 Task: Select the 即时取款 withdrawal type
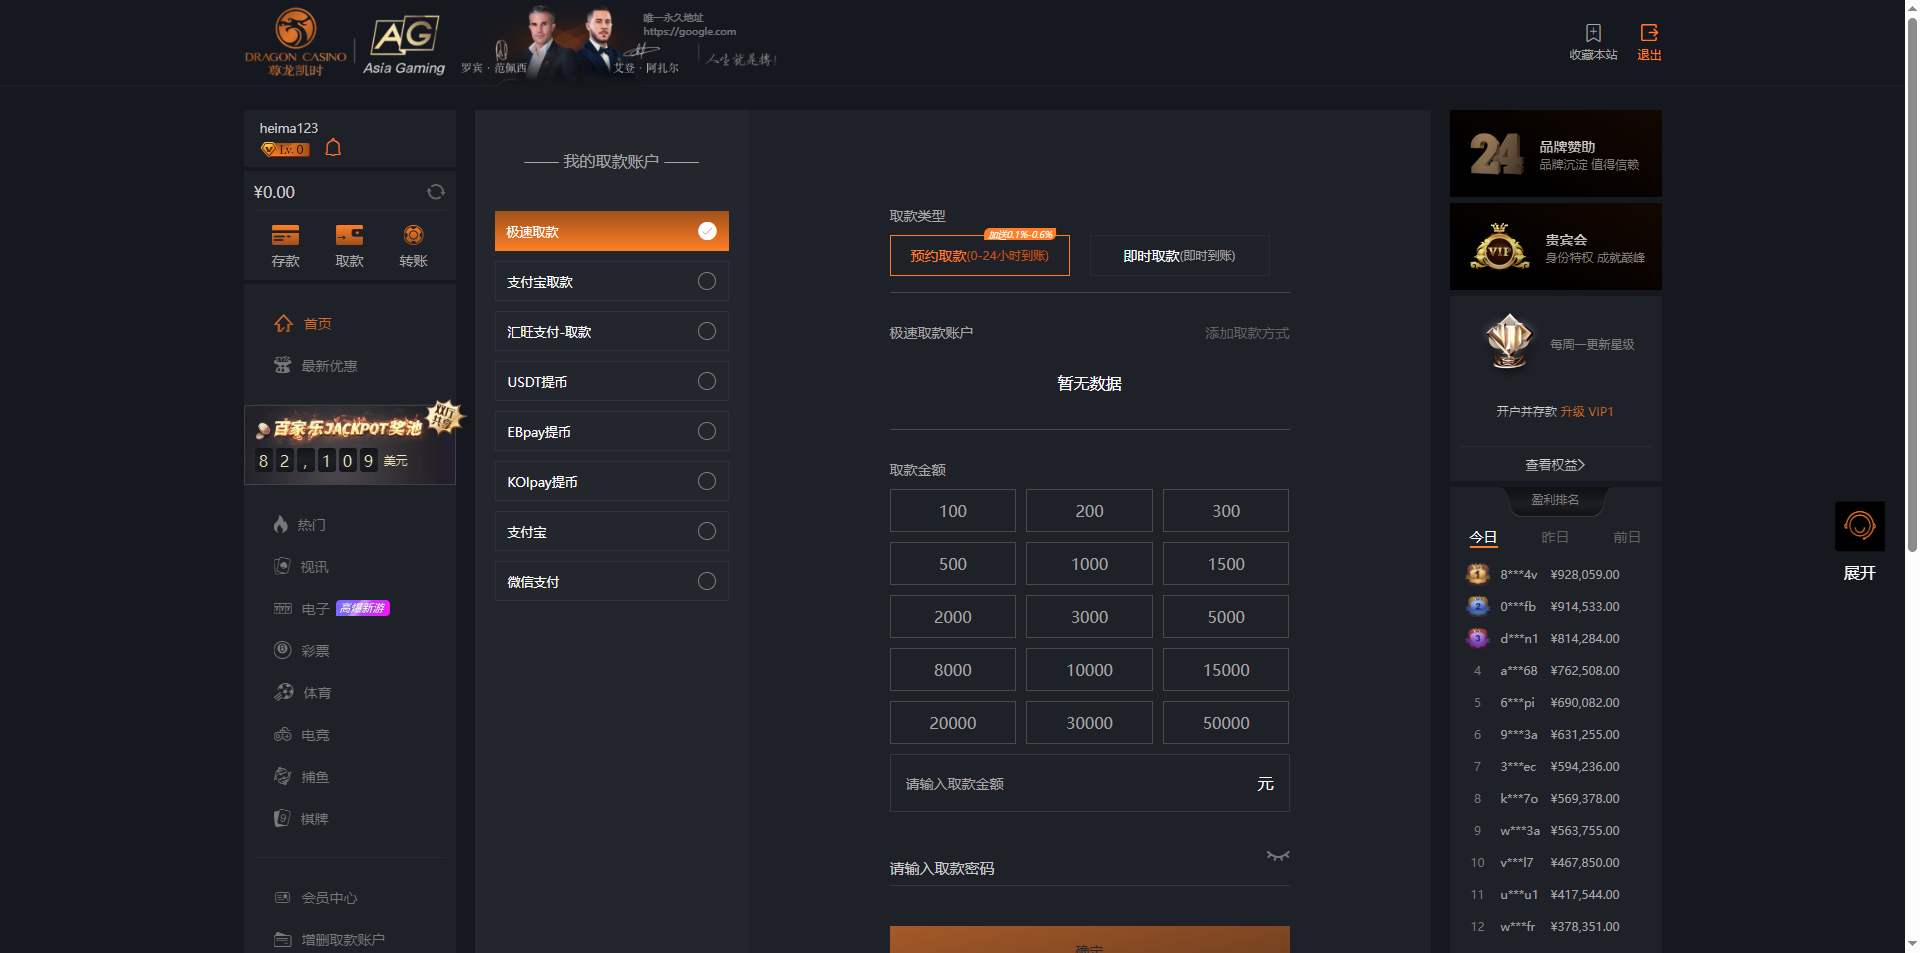click(x=1179, y=256)
